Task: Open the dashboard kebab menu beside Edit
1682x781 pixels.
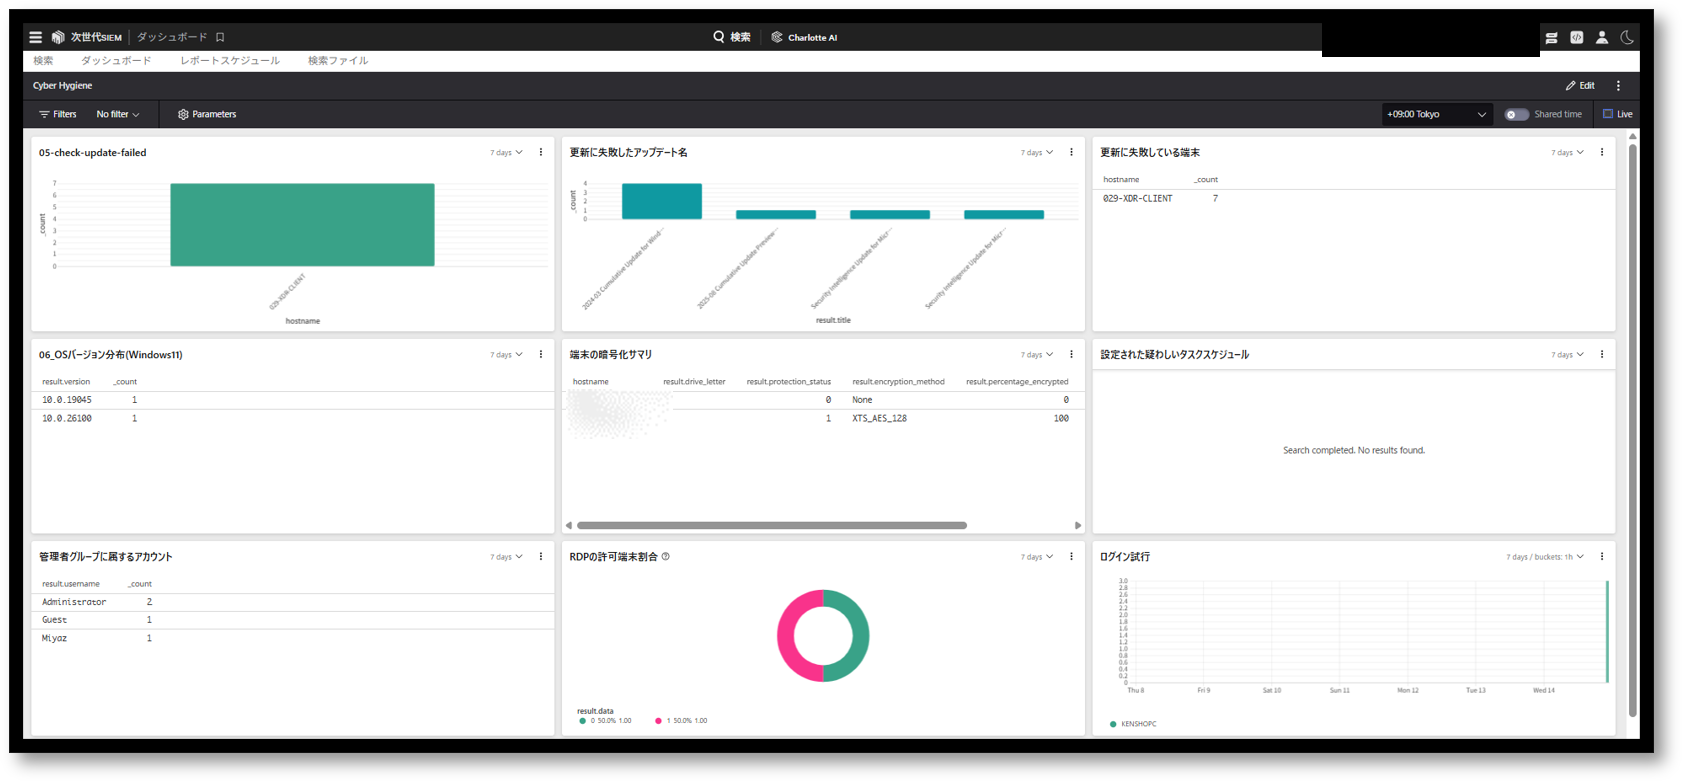Action: (1618, 86)
